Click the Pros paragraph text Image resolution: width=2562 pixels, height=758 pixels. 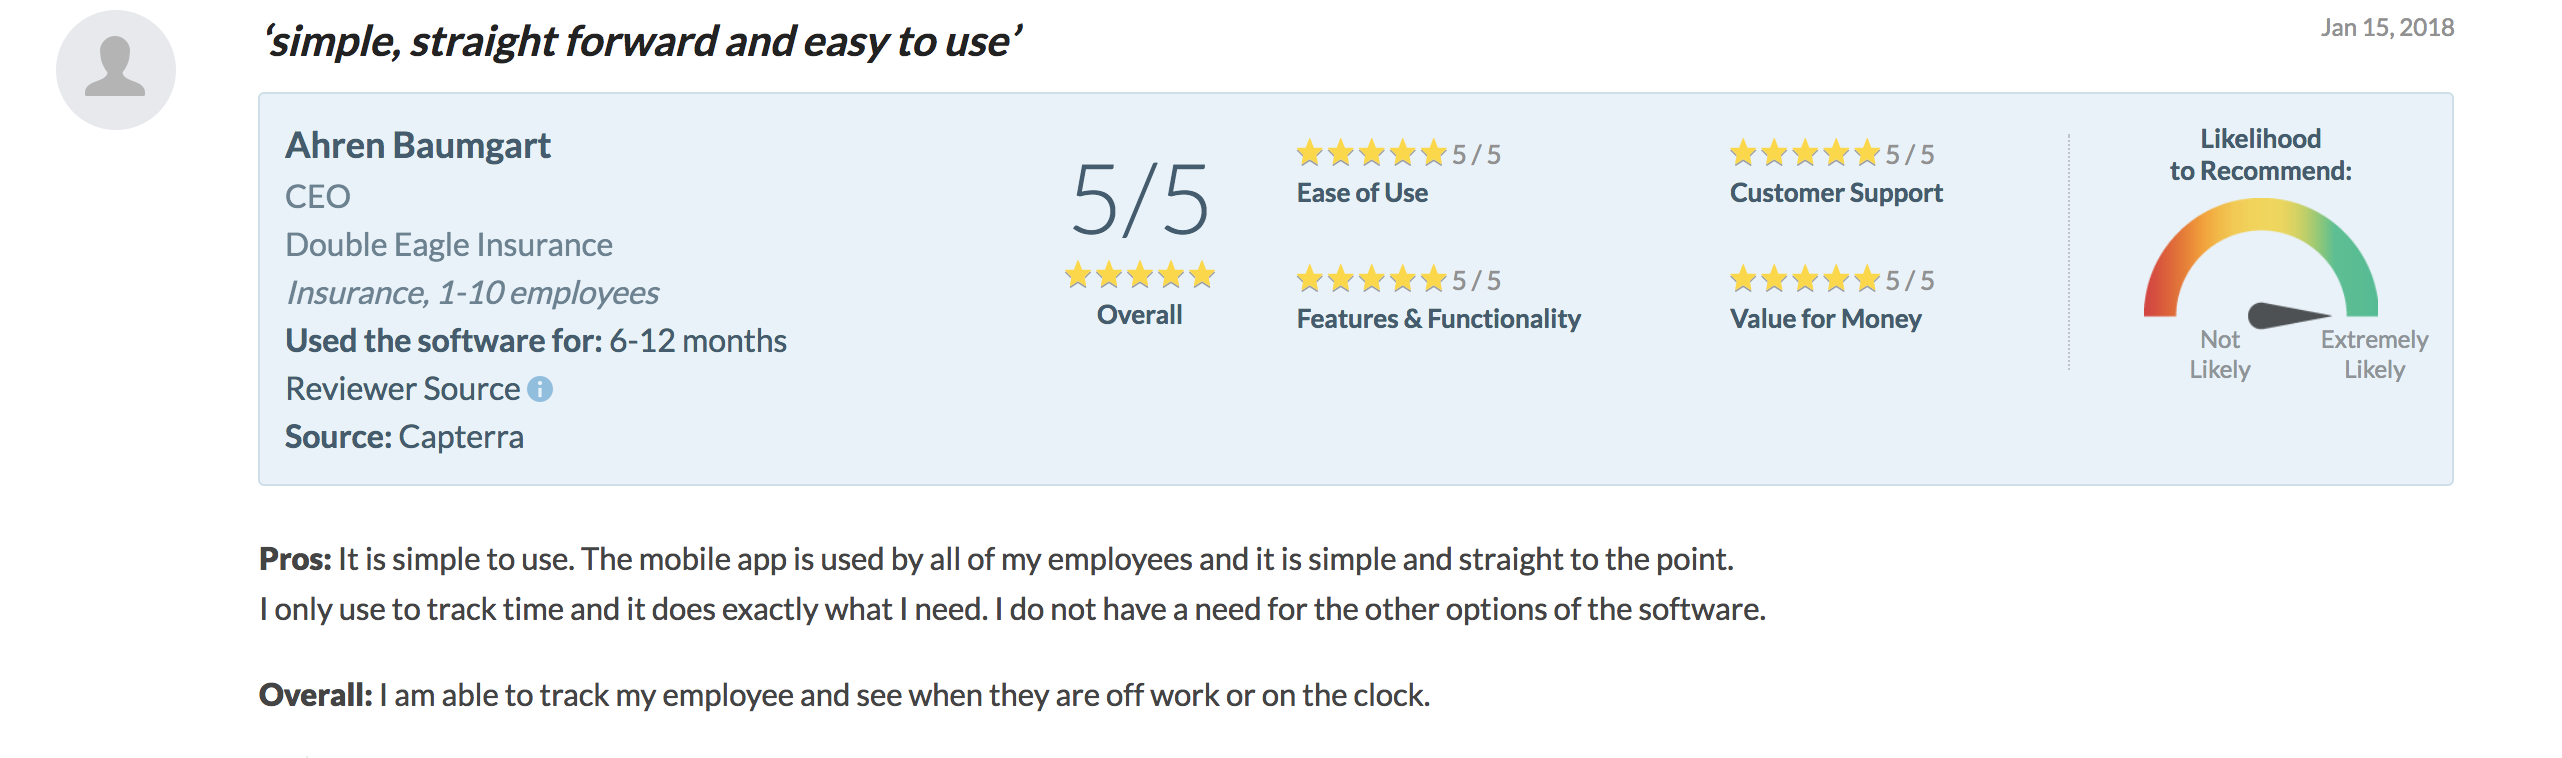coord(1012,584)
